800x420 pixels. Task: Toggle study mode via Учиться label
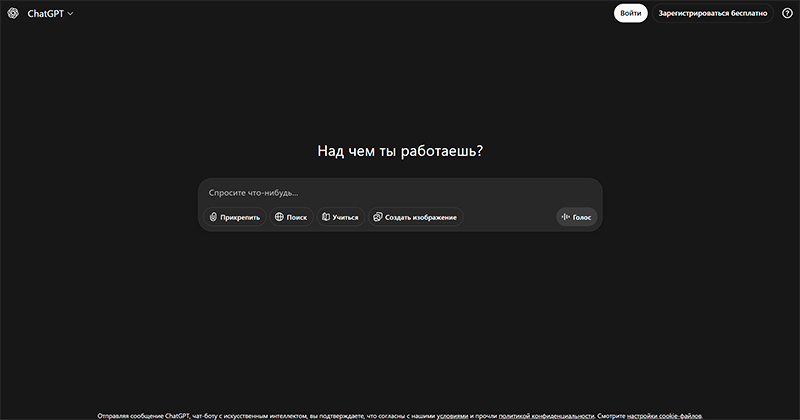[346, 217]
